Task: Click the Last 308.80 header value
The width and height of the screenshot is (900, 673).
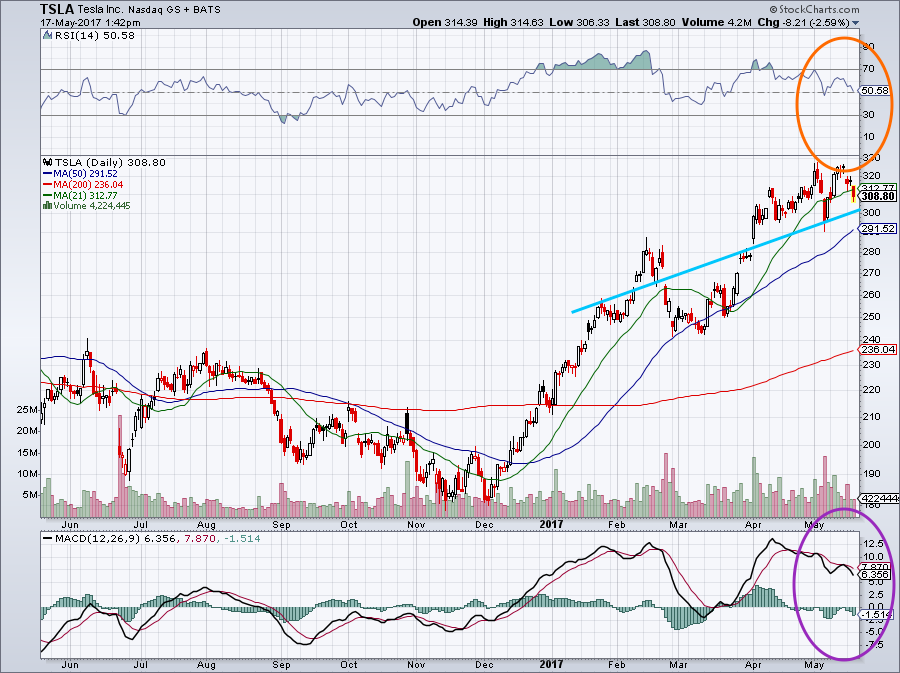Action: point(646,22)
